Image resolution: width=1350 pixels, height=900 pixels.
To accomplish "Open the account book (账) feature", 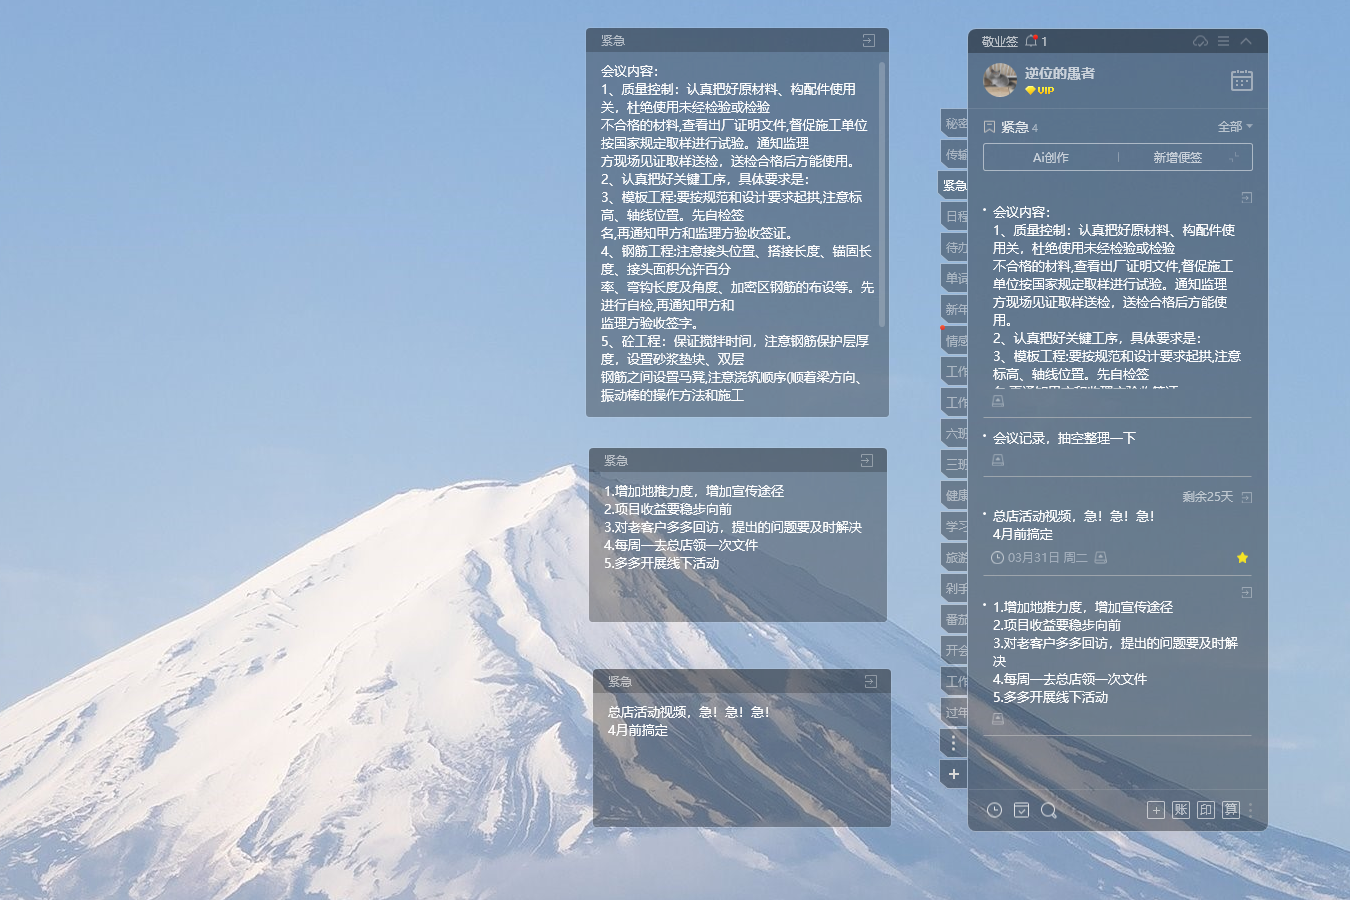I will 1180,810.
